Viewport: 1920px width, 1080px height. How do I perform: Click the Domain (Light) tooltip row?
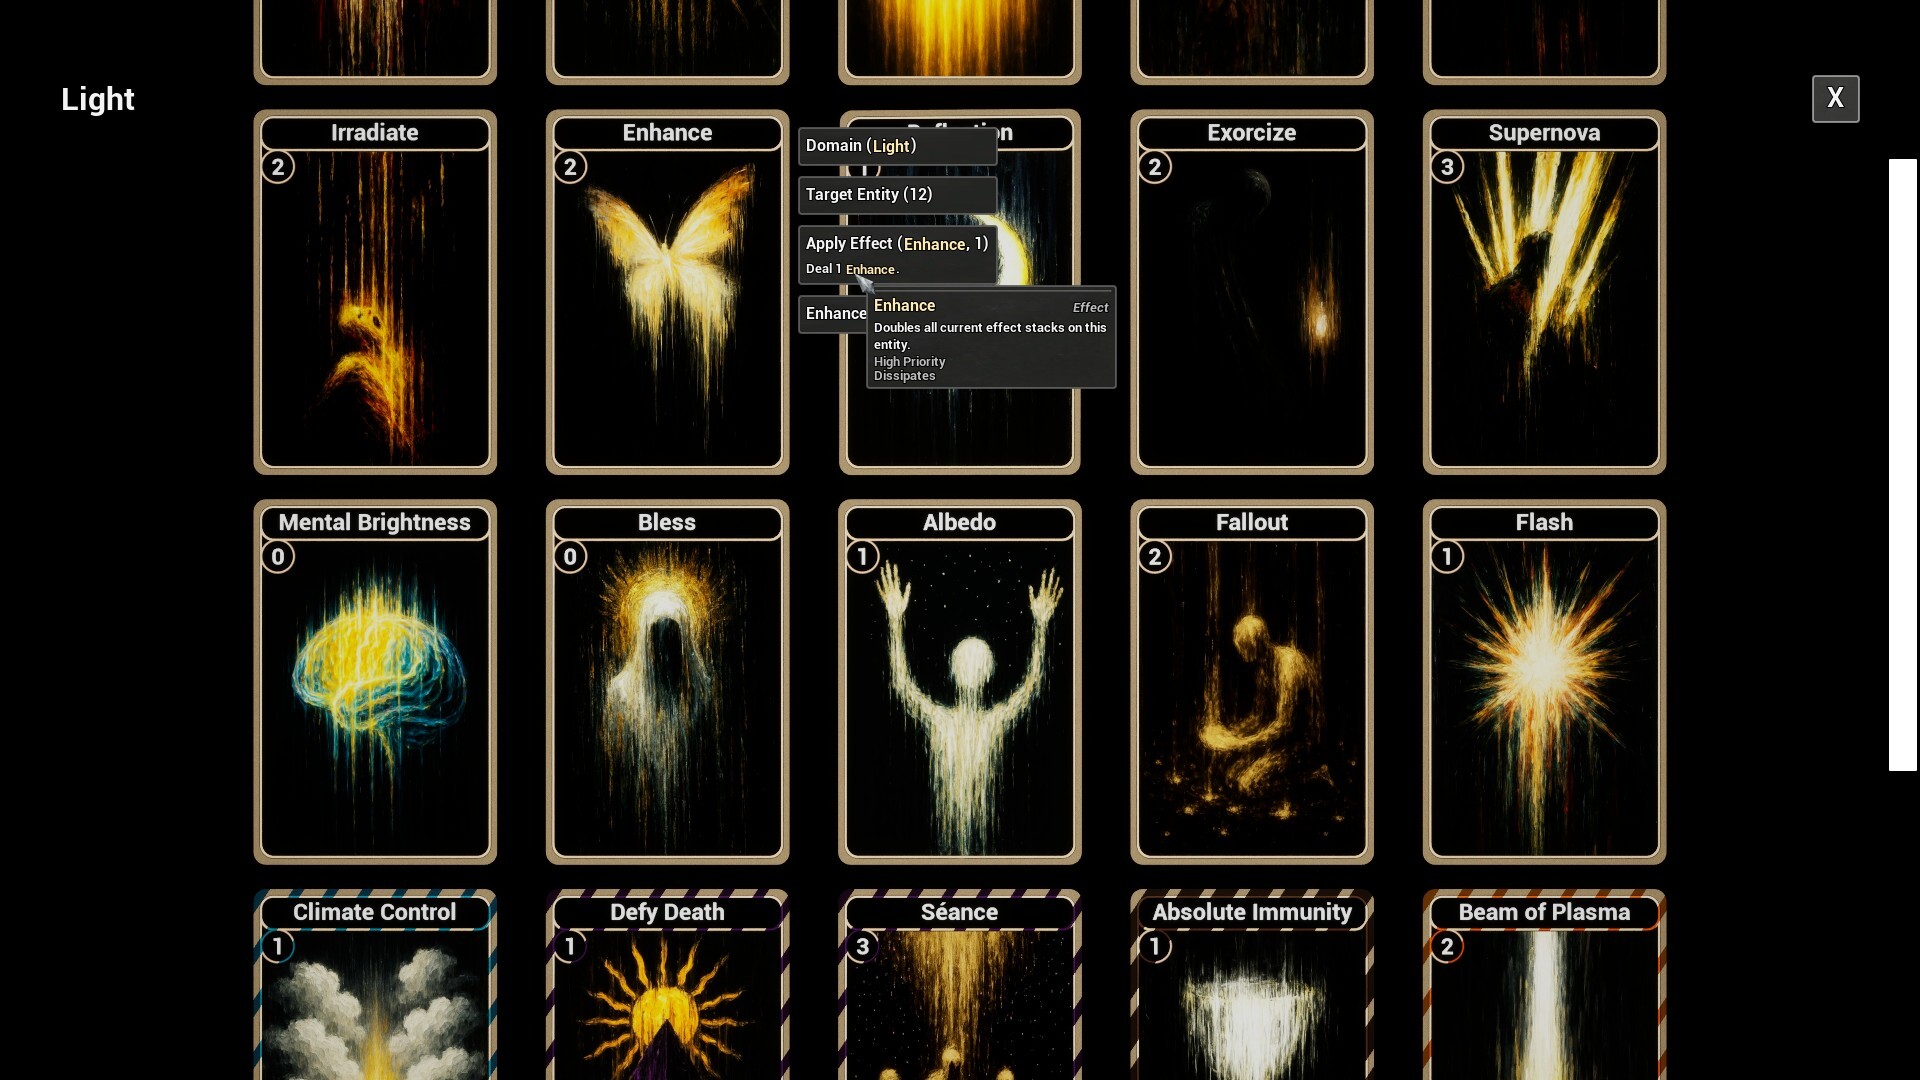coord(897,146)
